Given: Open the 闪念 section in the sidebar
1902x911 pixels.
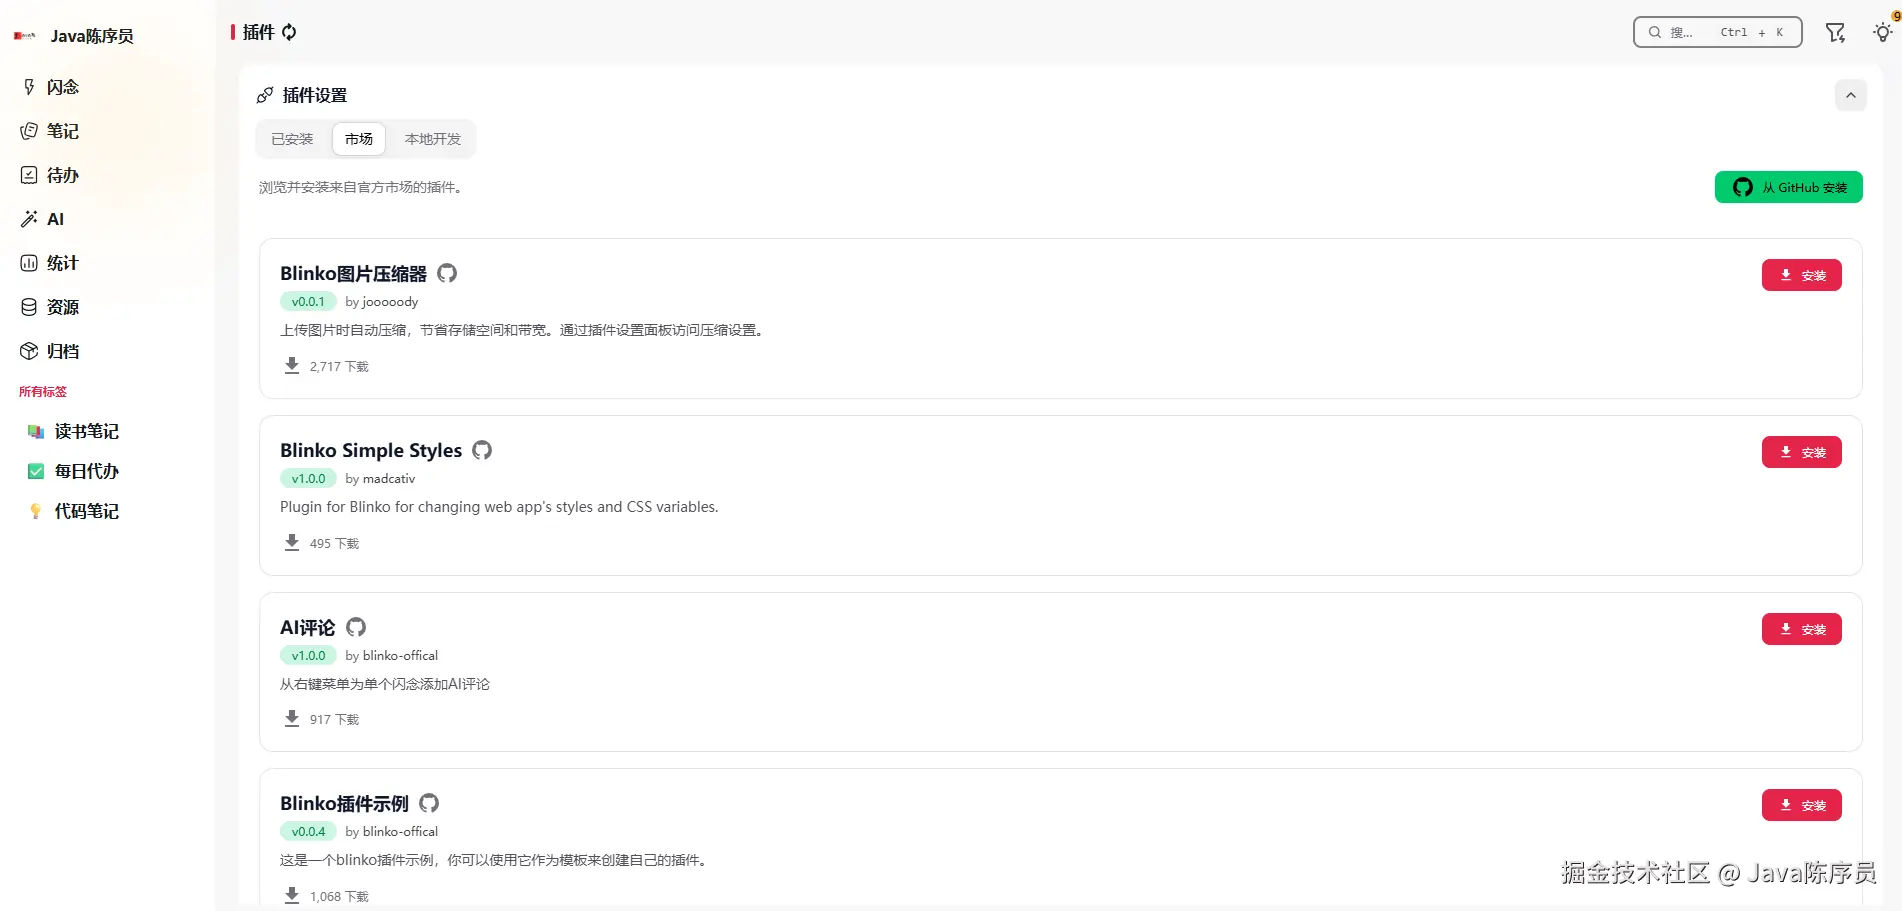Looking at the screenshot, I should point(50,87).
